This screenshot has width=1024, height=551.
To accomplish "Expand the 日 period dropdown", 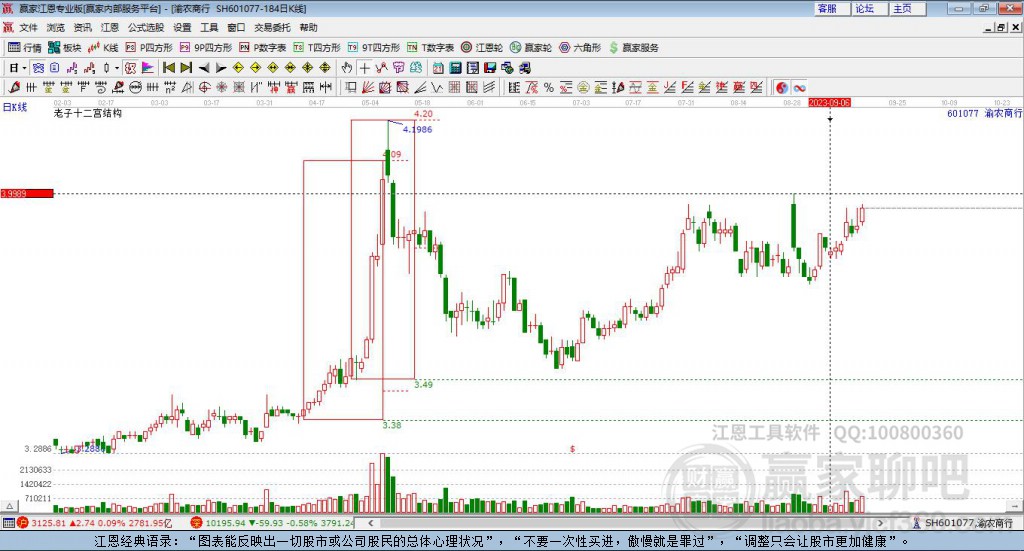I will tap(24, 68).
